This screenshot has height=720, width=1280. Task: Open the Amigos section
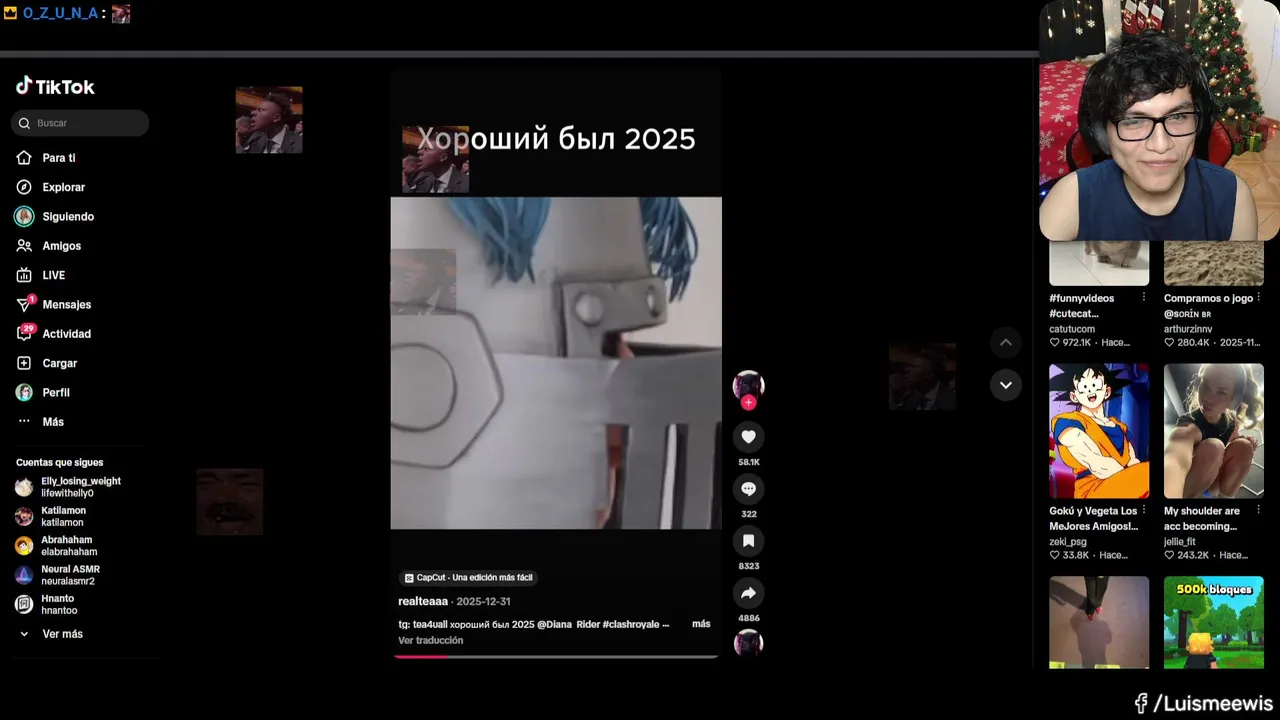[x=49, y=246]
